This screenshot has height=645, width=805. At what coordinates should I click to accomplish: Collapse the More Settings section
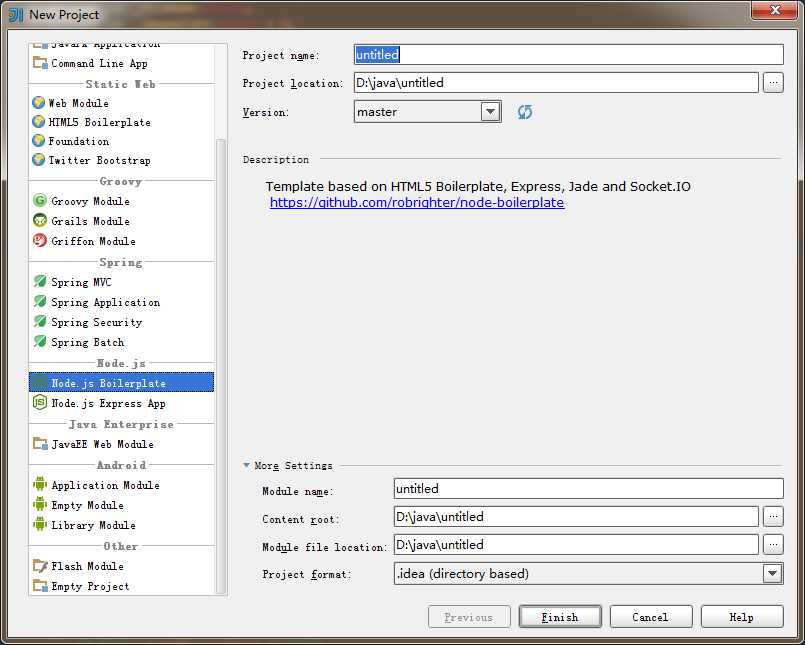click(247, 465)
